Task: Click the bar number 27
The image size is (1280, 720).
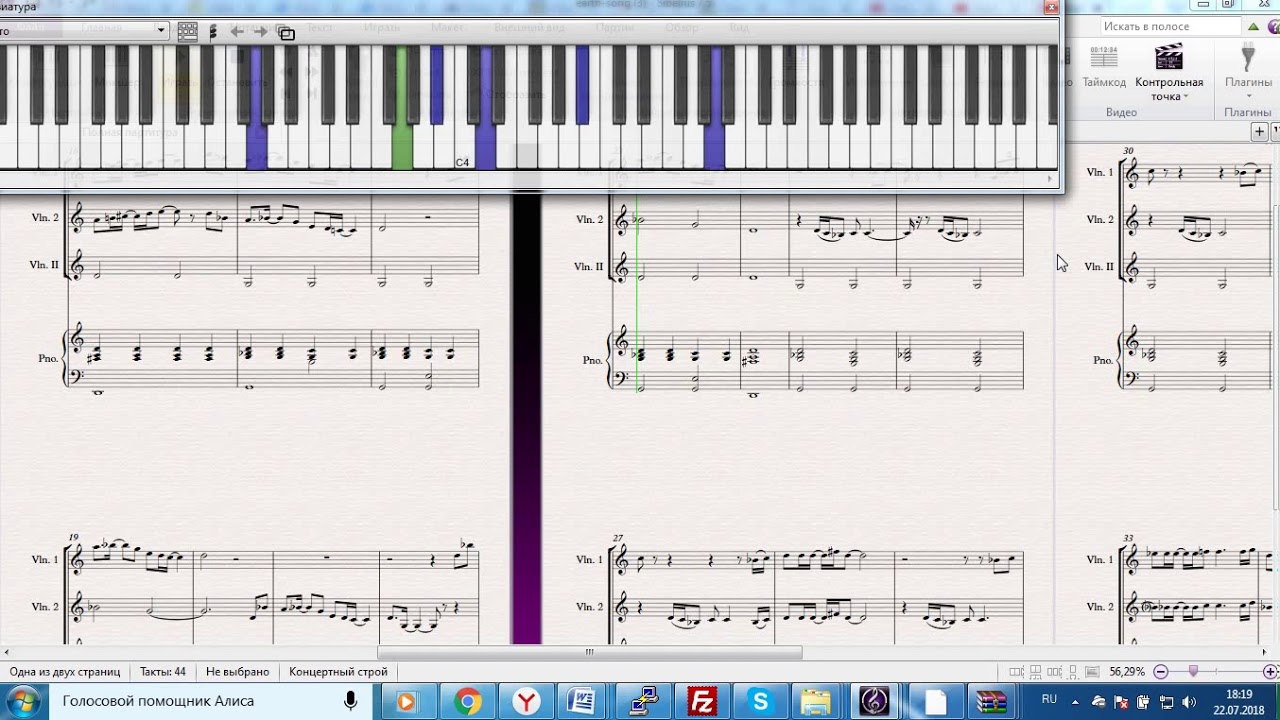Action: click(618, 538)
